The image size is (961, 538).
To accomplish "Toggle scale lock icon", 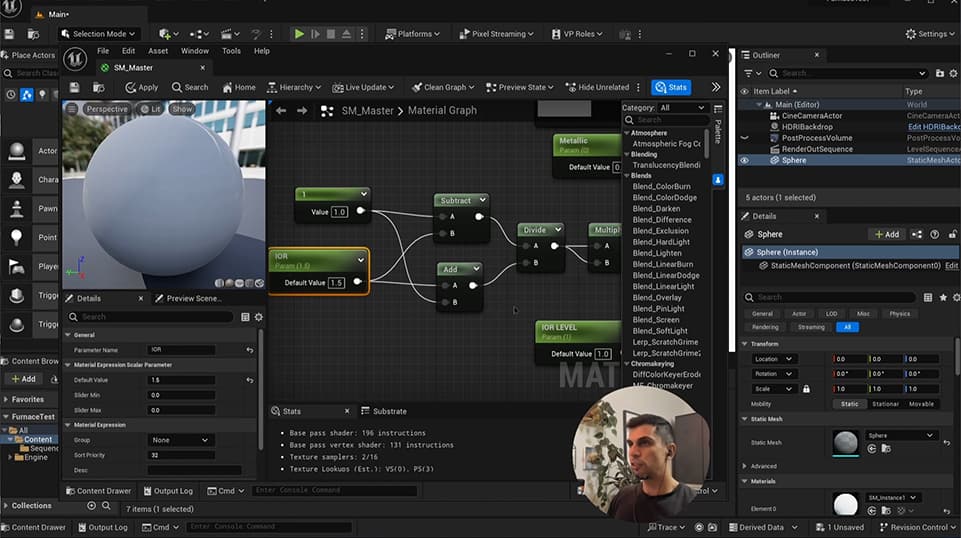I will [806, 388].
